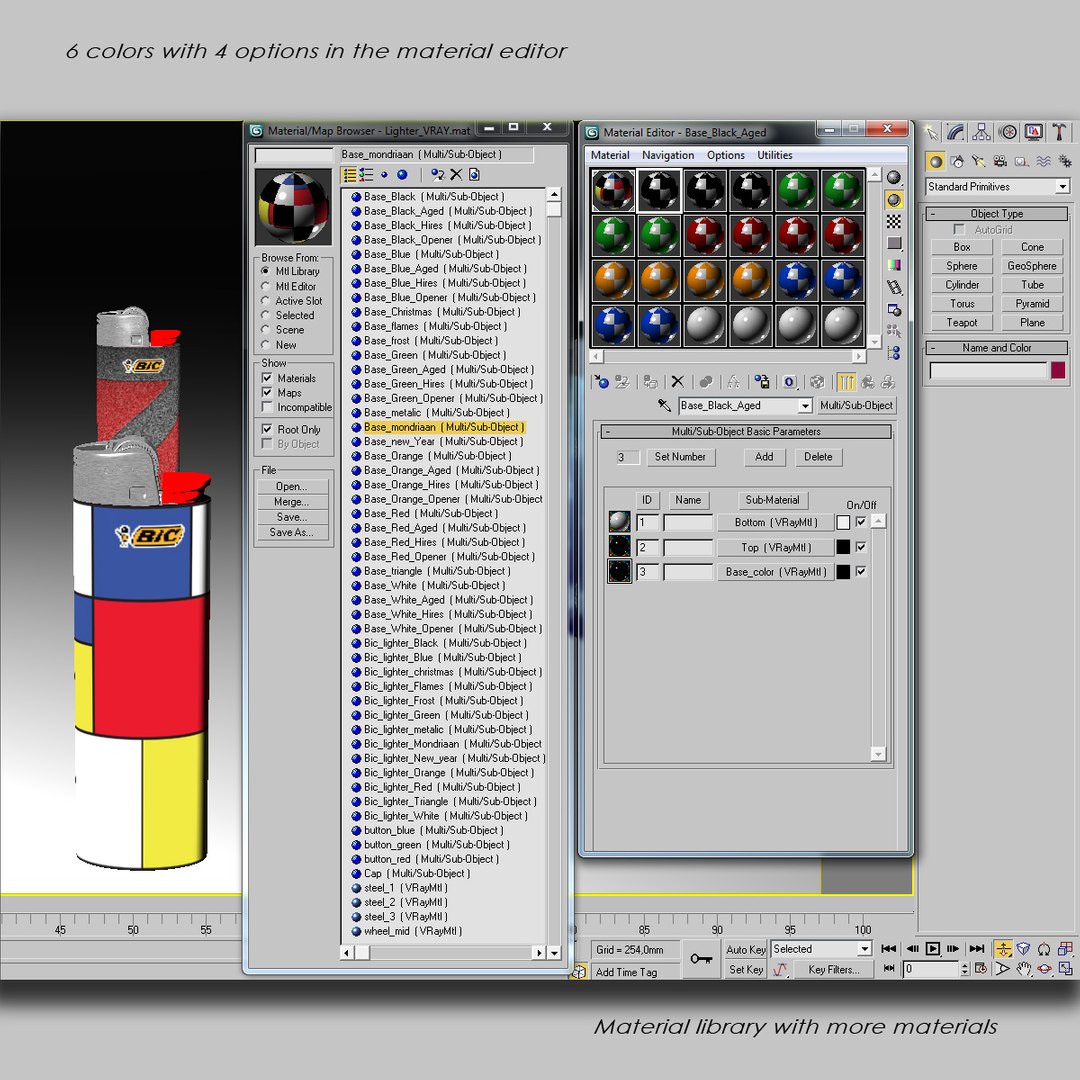Toggle On/Off checkbox for Bottom sub-material

861,522
